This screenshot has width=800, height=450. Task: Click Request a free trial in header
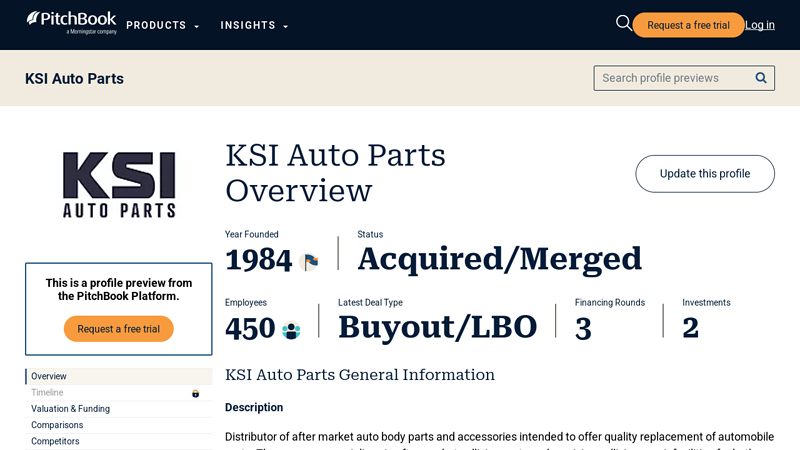pos(688,25)
